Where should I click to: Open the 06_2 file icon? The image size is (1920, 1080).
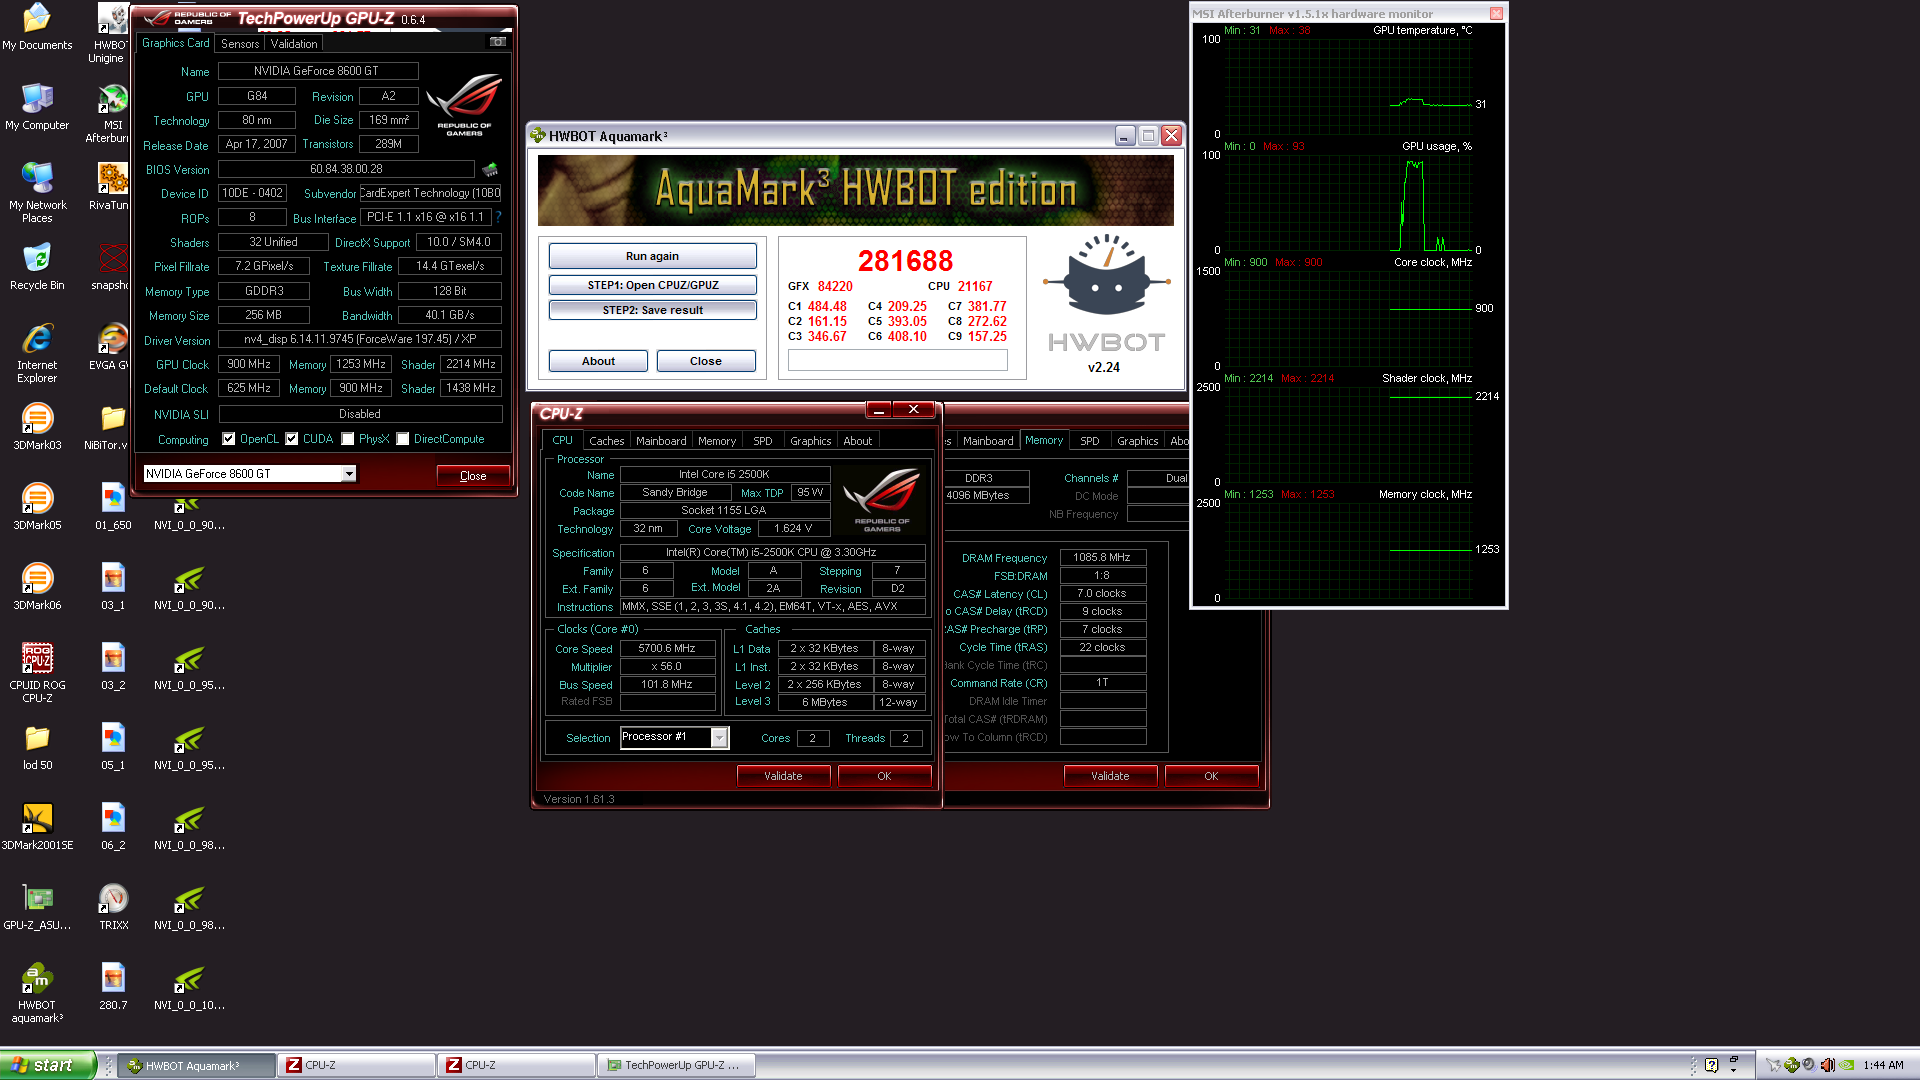113,827
